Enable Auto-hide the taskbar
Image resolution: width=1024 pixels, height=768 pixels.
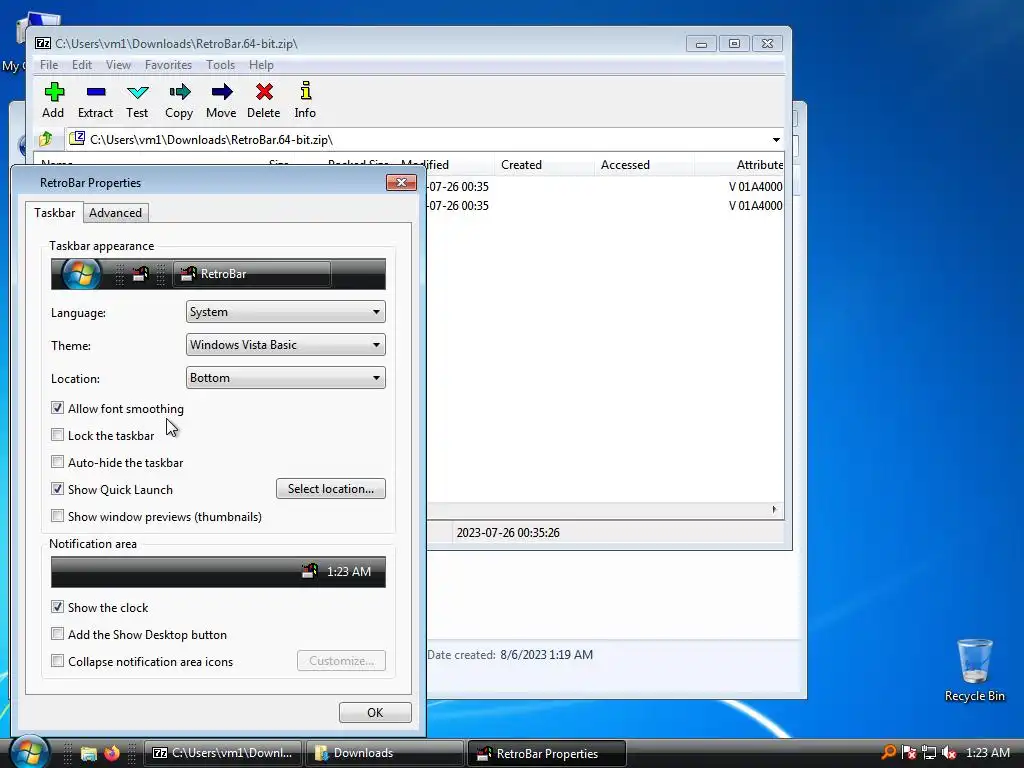coord(57,462)
